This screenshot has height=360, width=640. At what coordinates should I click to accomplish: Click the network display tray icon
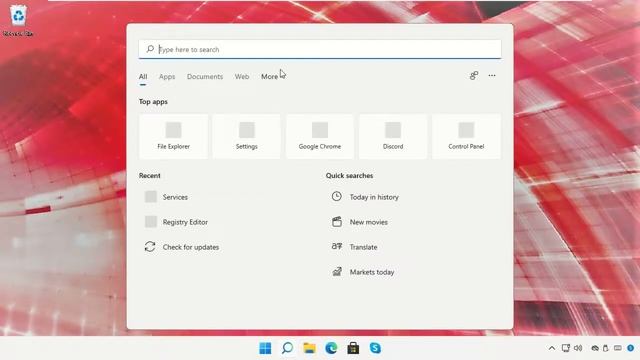(566, 348)
